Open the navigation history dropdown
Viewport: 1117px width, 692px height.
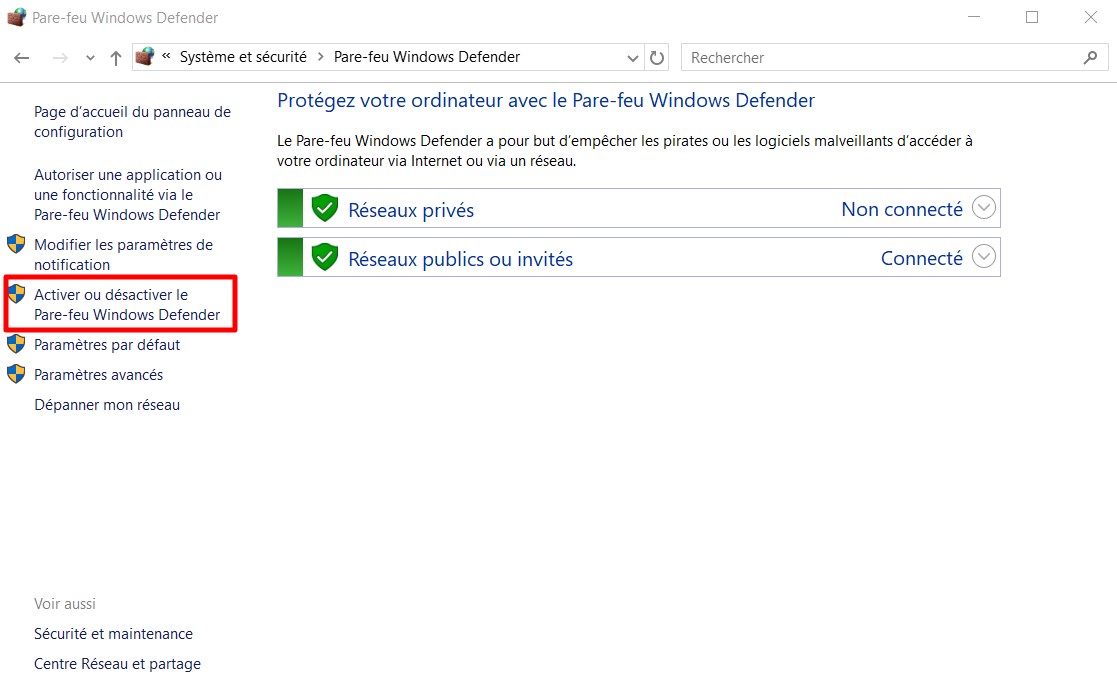pos(89,57)
